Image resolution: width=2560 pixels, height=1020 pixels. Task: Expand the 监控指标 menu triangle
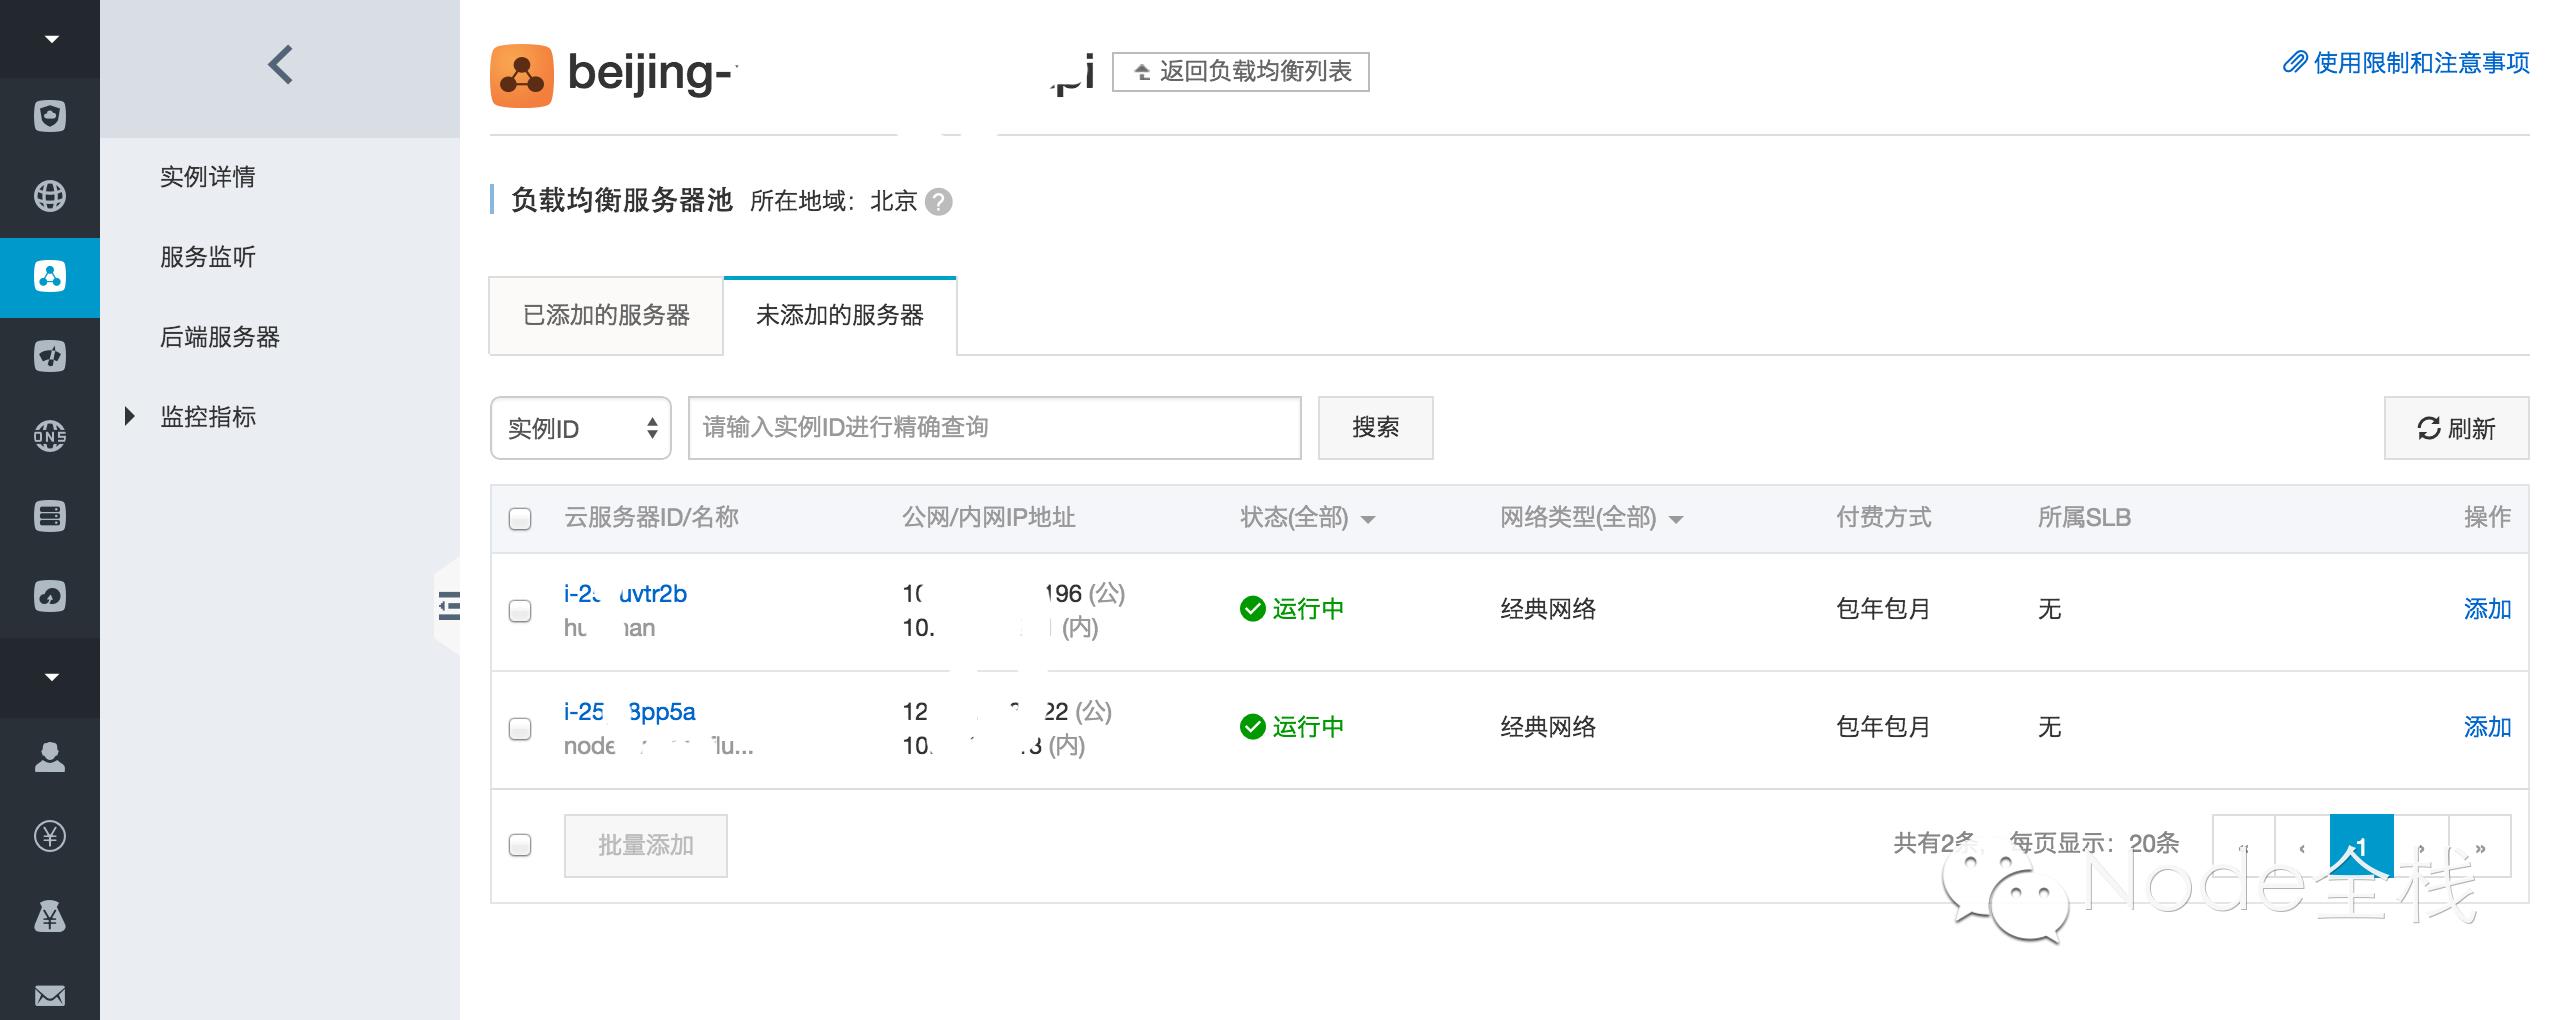pyautogui.click(x=129, y=416)
